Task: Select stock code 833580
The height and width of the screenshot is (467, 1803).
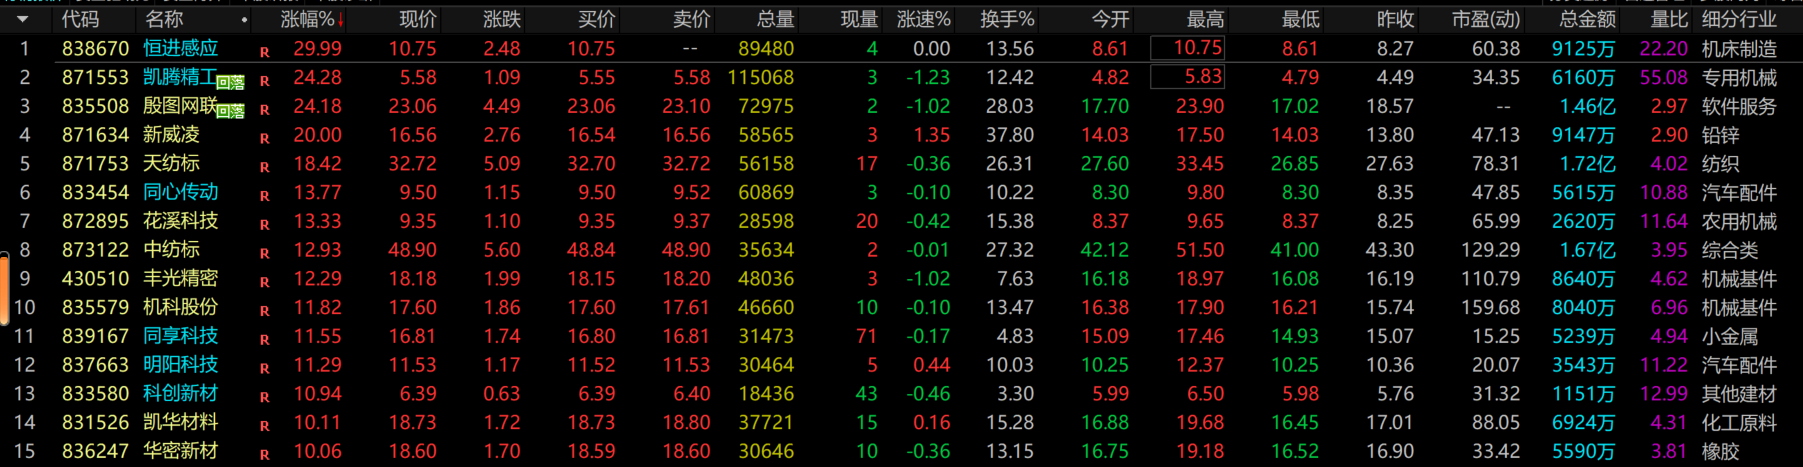Action: tap(95, 394)
